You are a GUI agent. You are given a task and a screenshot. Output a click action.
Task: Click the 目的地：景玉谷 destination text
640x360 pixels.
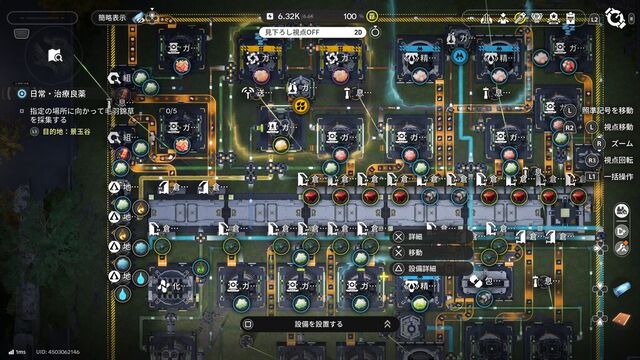pos(67,132)
